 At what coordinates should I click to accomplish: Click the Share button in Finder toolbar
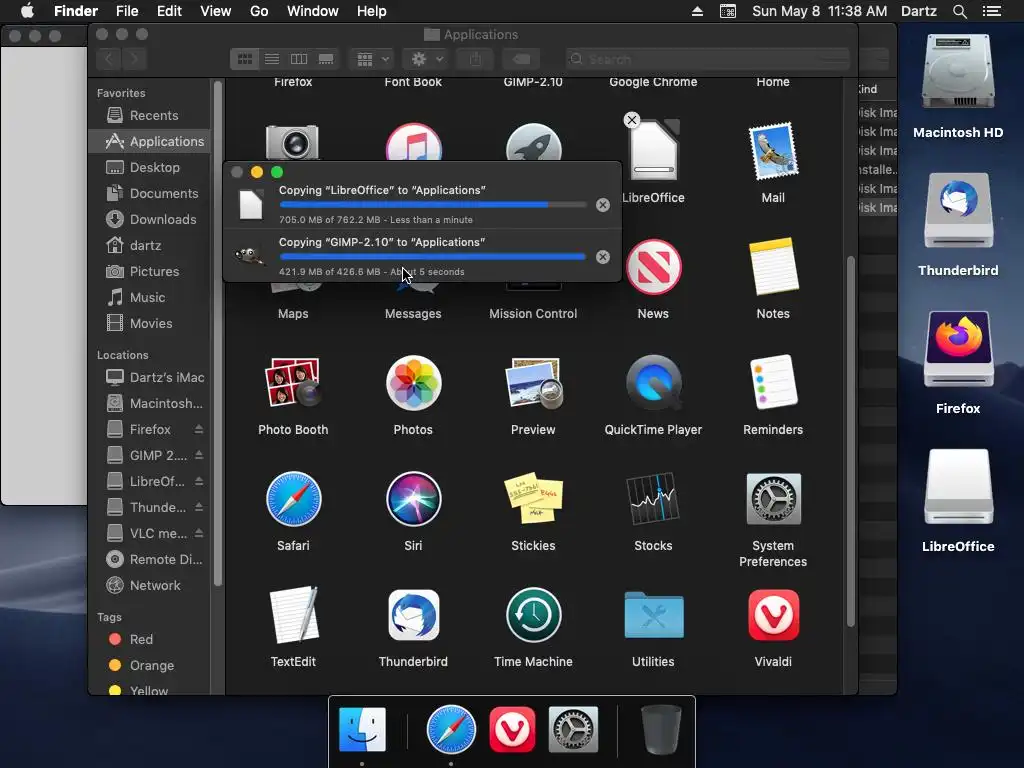pyautogui.click(x=475, y=59)
